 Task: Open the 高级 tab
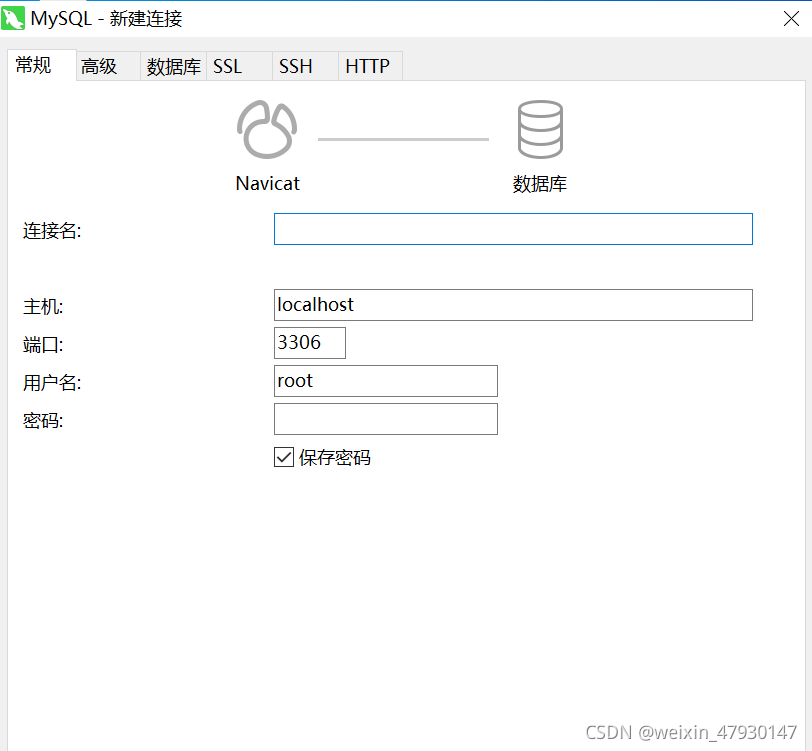click(x=108, y=66)
